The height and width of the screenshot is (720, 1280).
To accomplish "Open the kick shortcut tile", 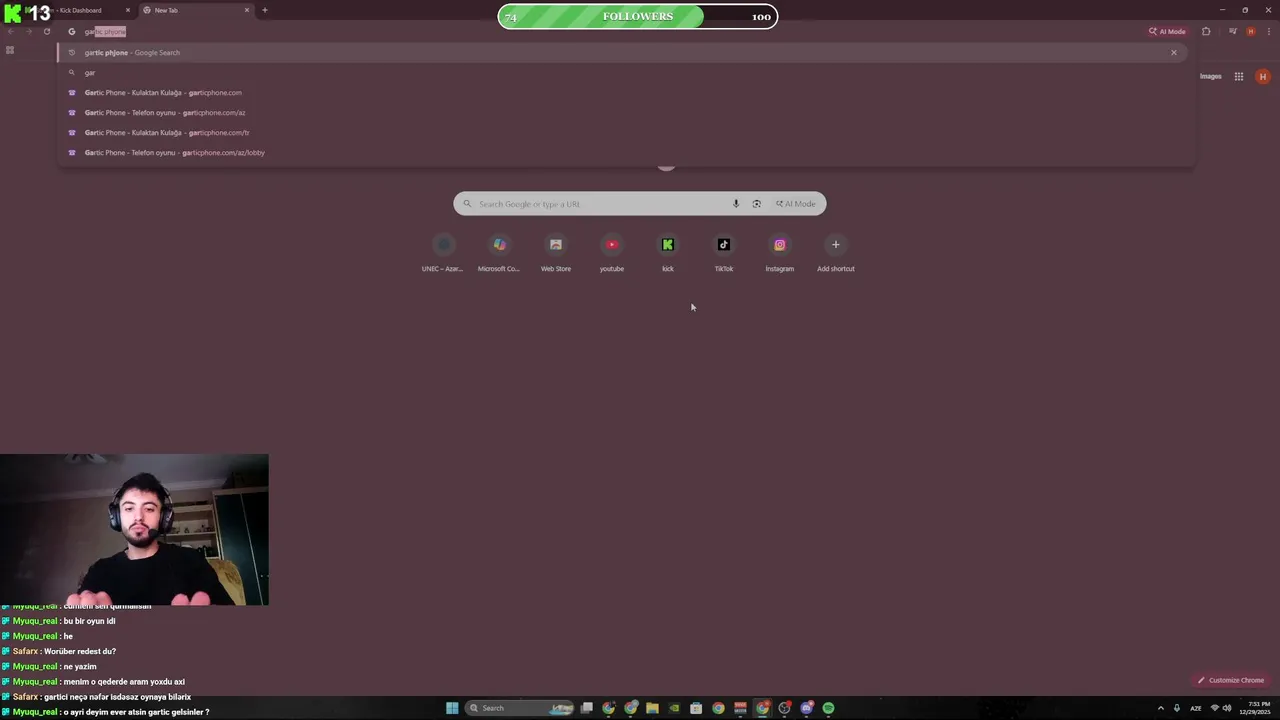I will tap(668, 252).
